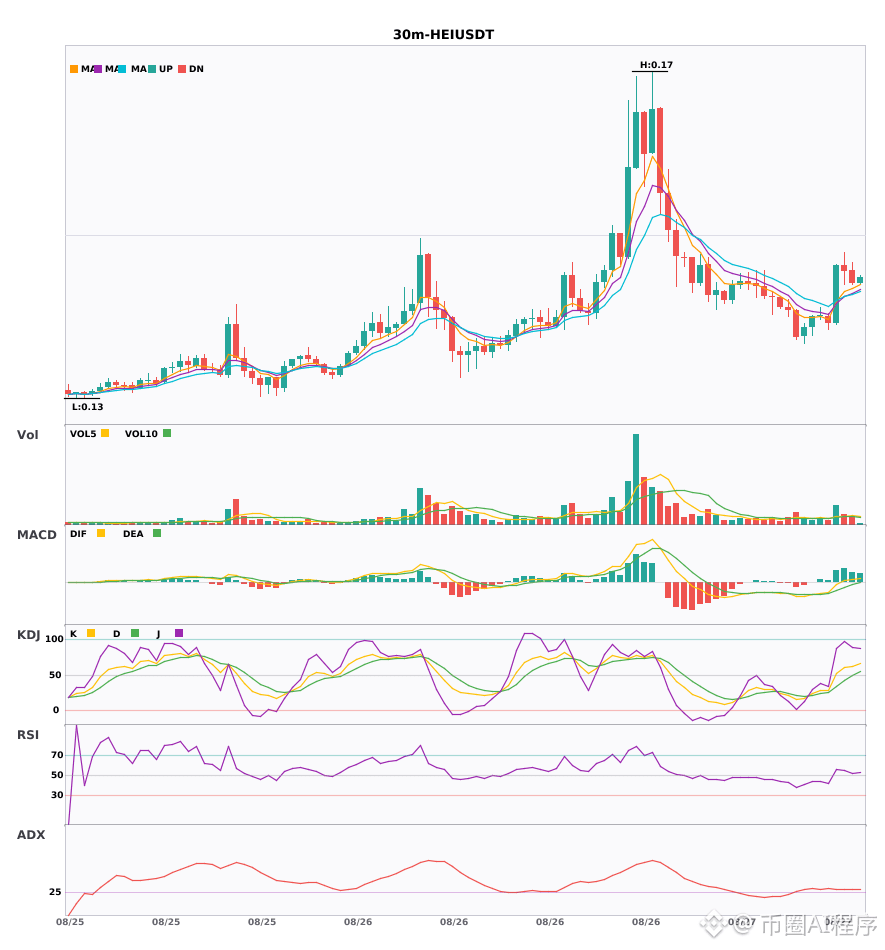Viewport: 885px width, 950px height.
Task: Click the green VOL10 legend swatch
Action: (167, 433)
